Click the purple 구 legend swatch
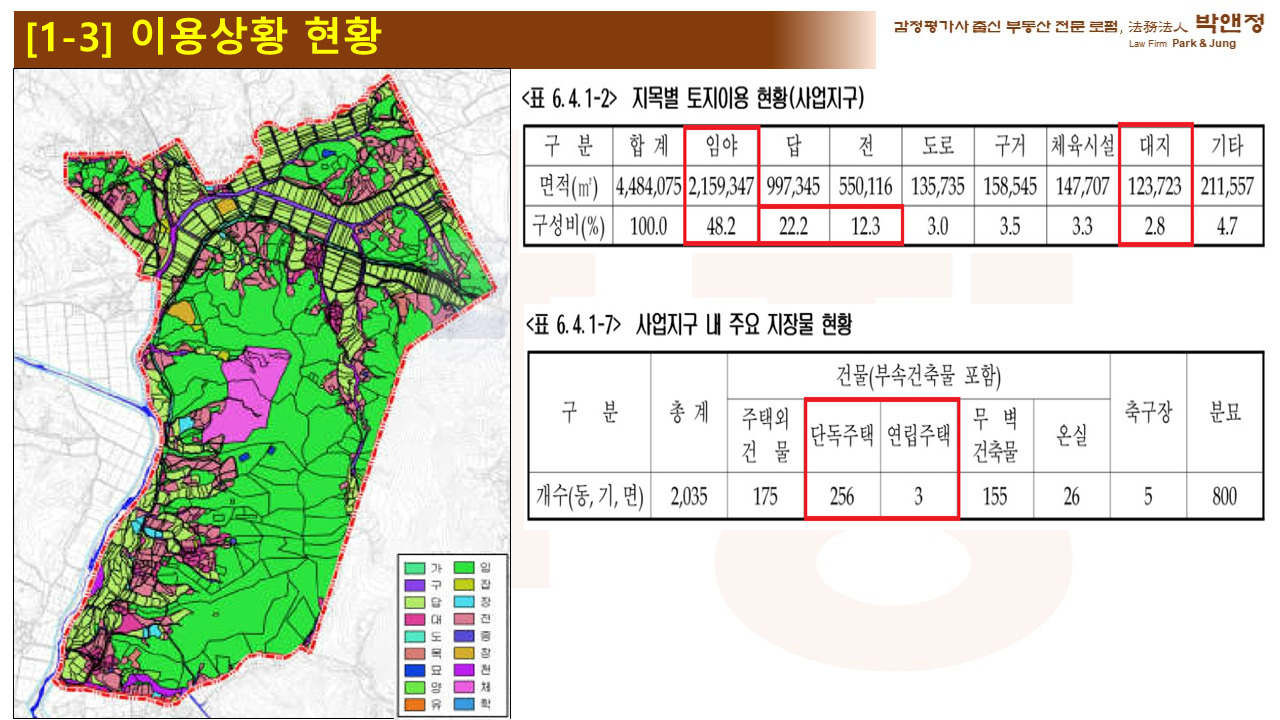 [413, 586]
